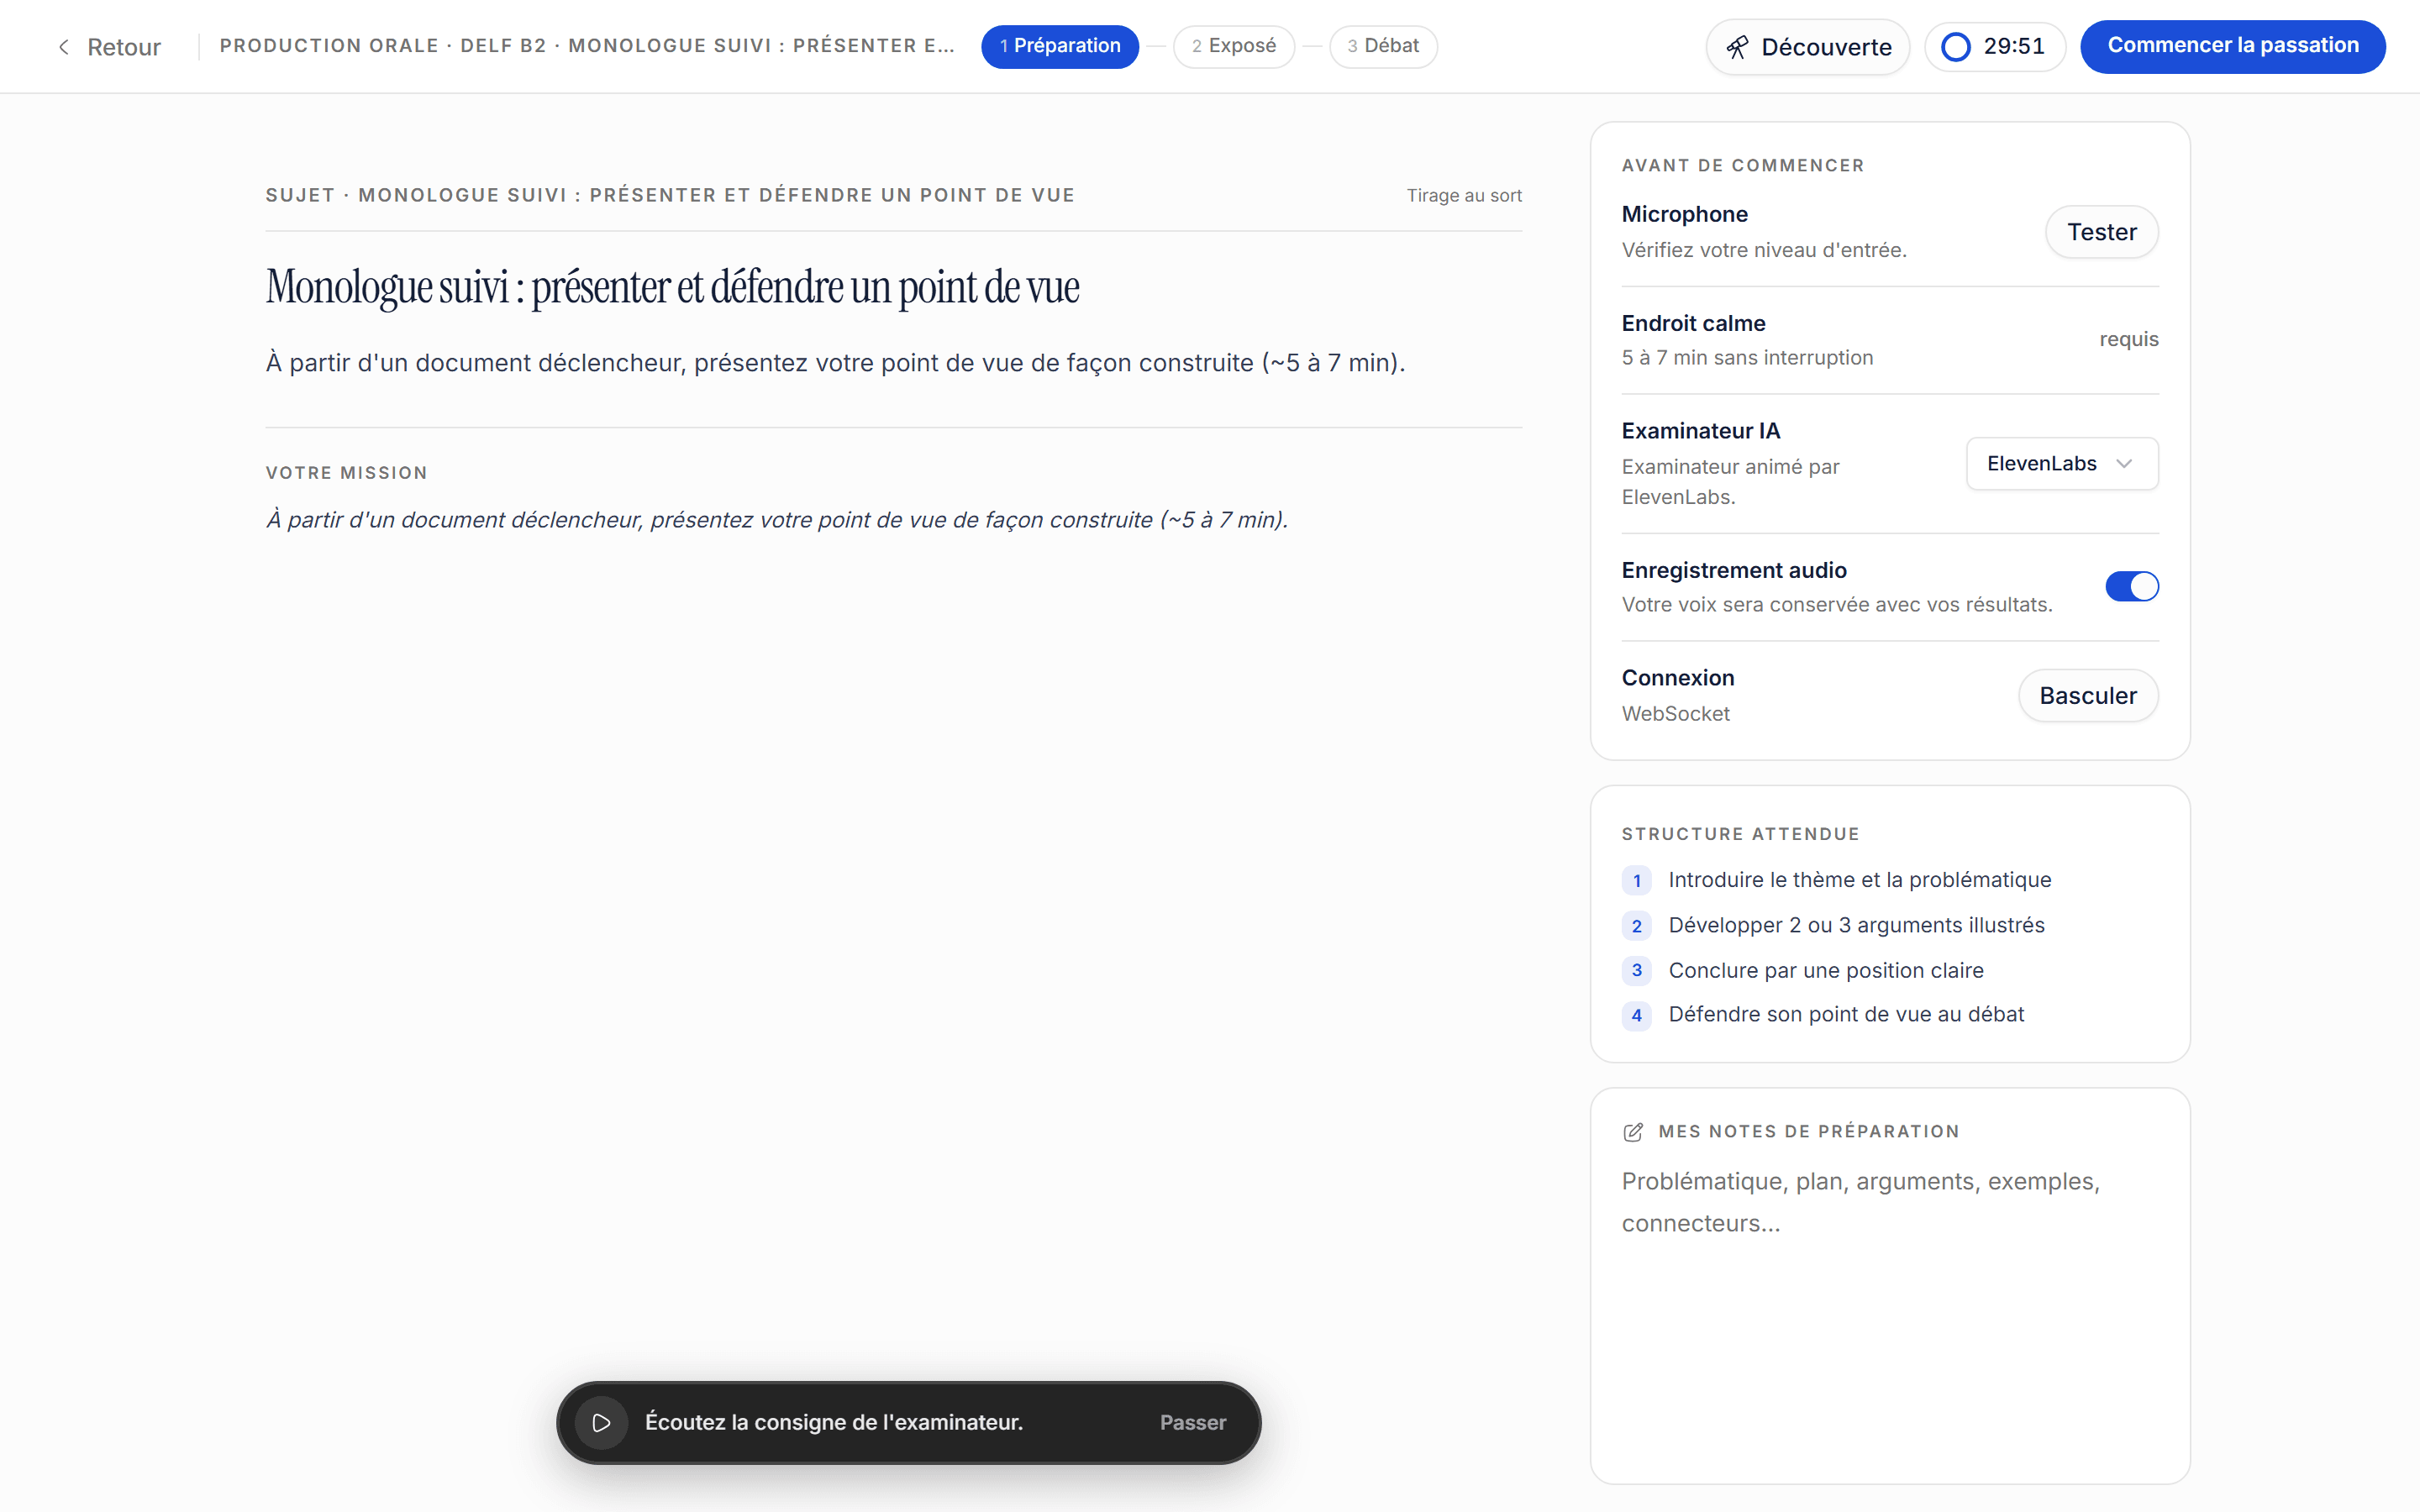This screenshot has width=2420, height=1512.
Task: Click the back chevron arrow icon
Action: point(64,47)
